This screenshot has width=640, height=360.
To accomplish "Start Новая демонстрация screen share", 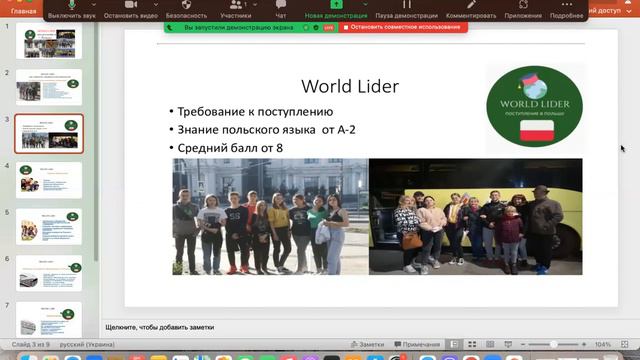I will [x=336, y=10].
